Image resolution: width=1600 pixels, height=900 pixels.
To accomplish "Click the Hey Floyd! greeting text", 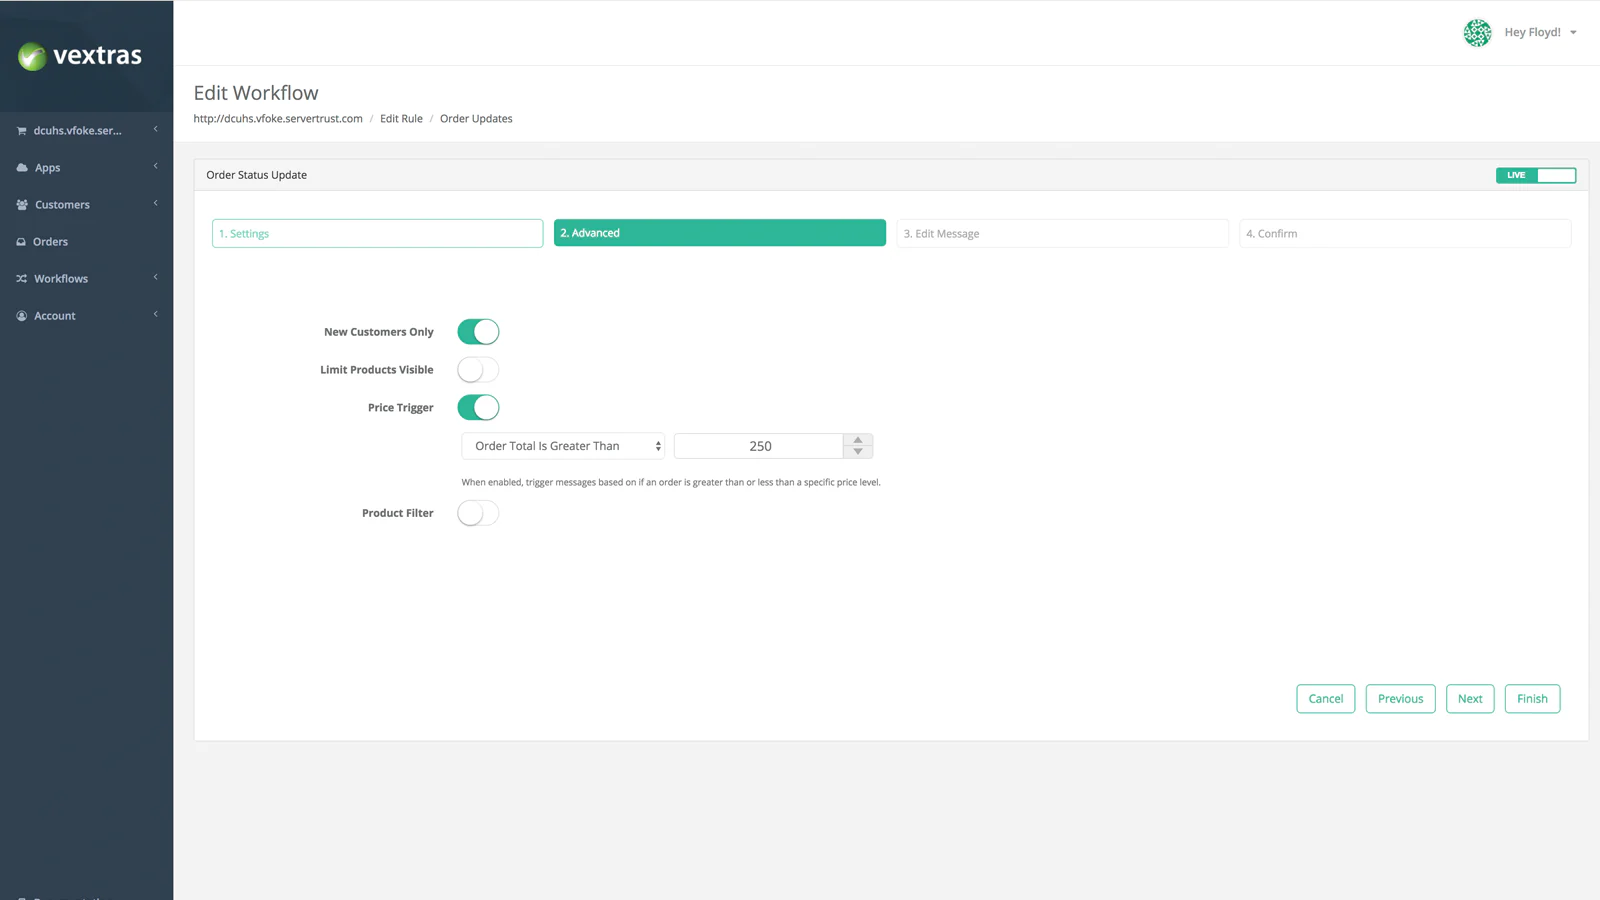I will [x=1532, y=33].
